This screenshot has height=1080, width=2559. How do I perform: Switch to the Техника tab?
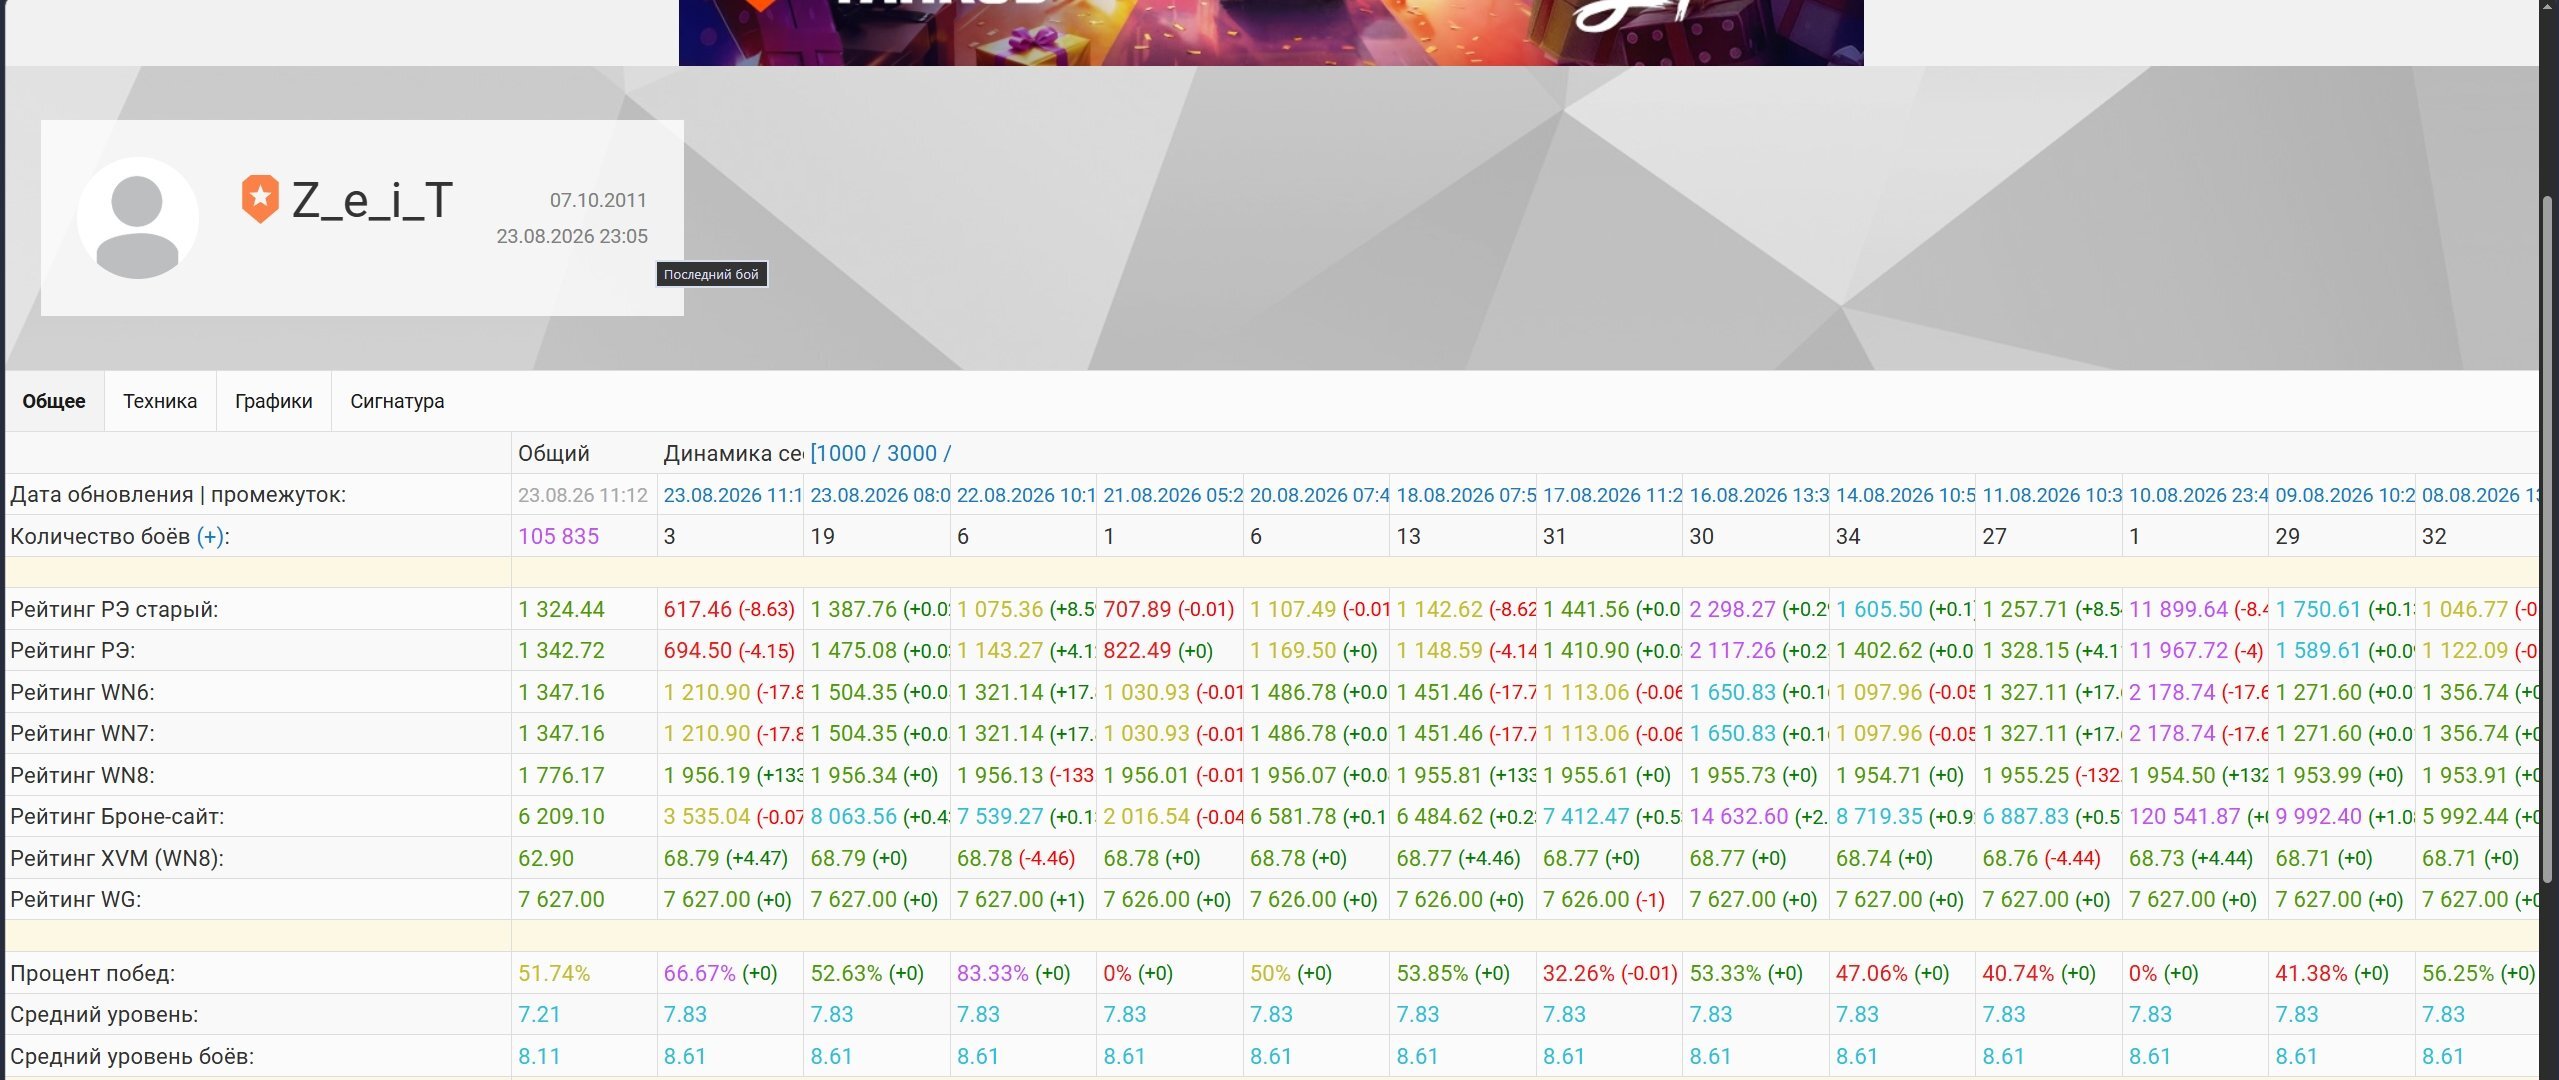[x=160, y=401]
